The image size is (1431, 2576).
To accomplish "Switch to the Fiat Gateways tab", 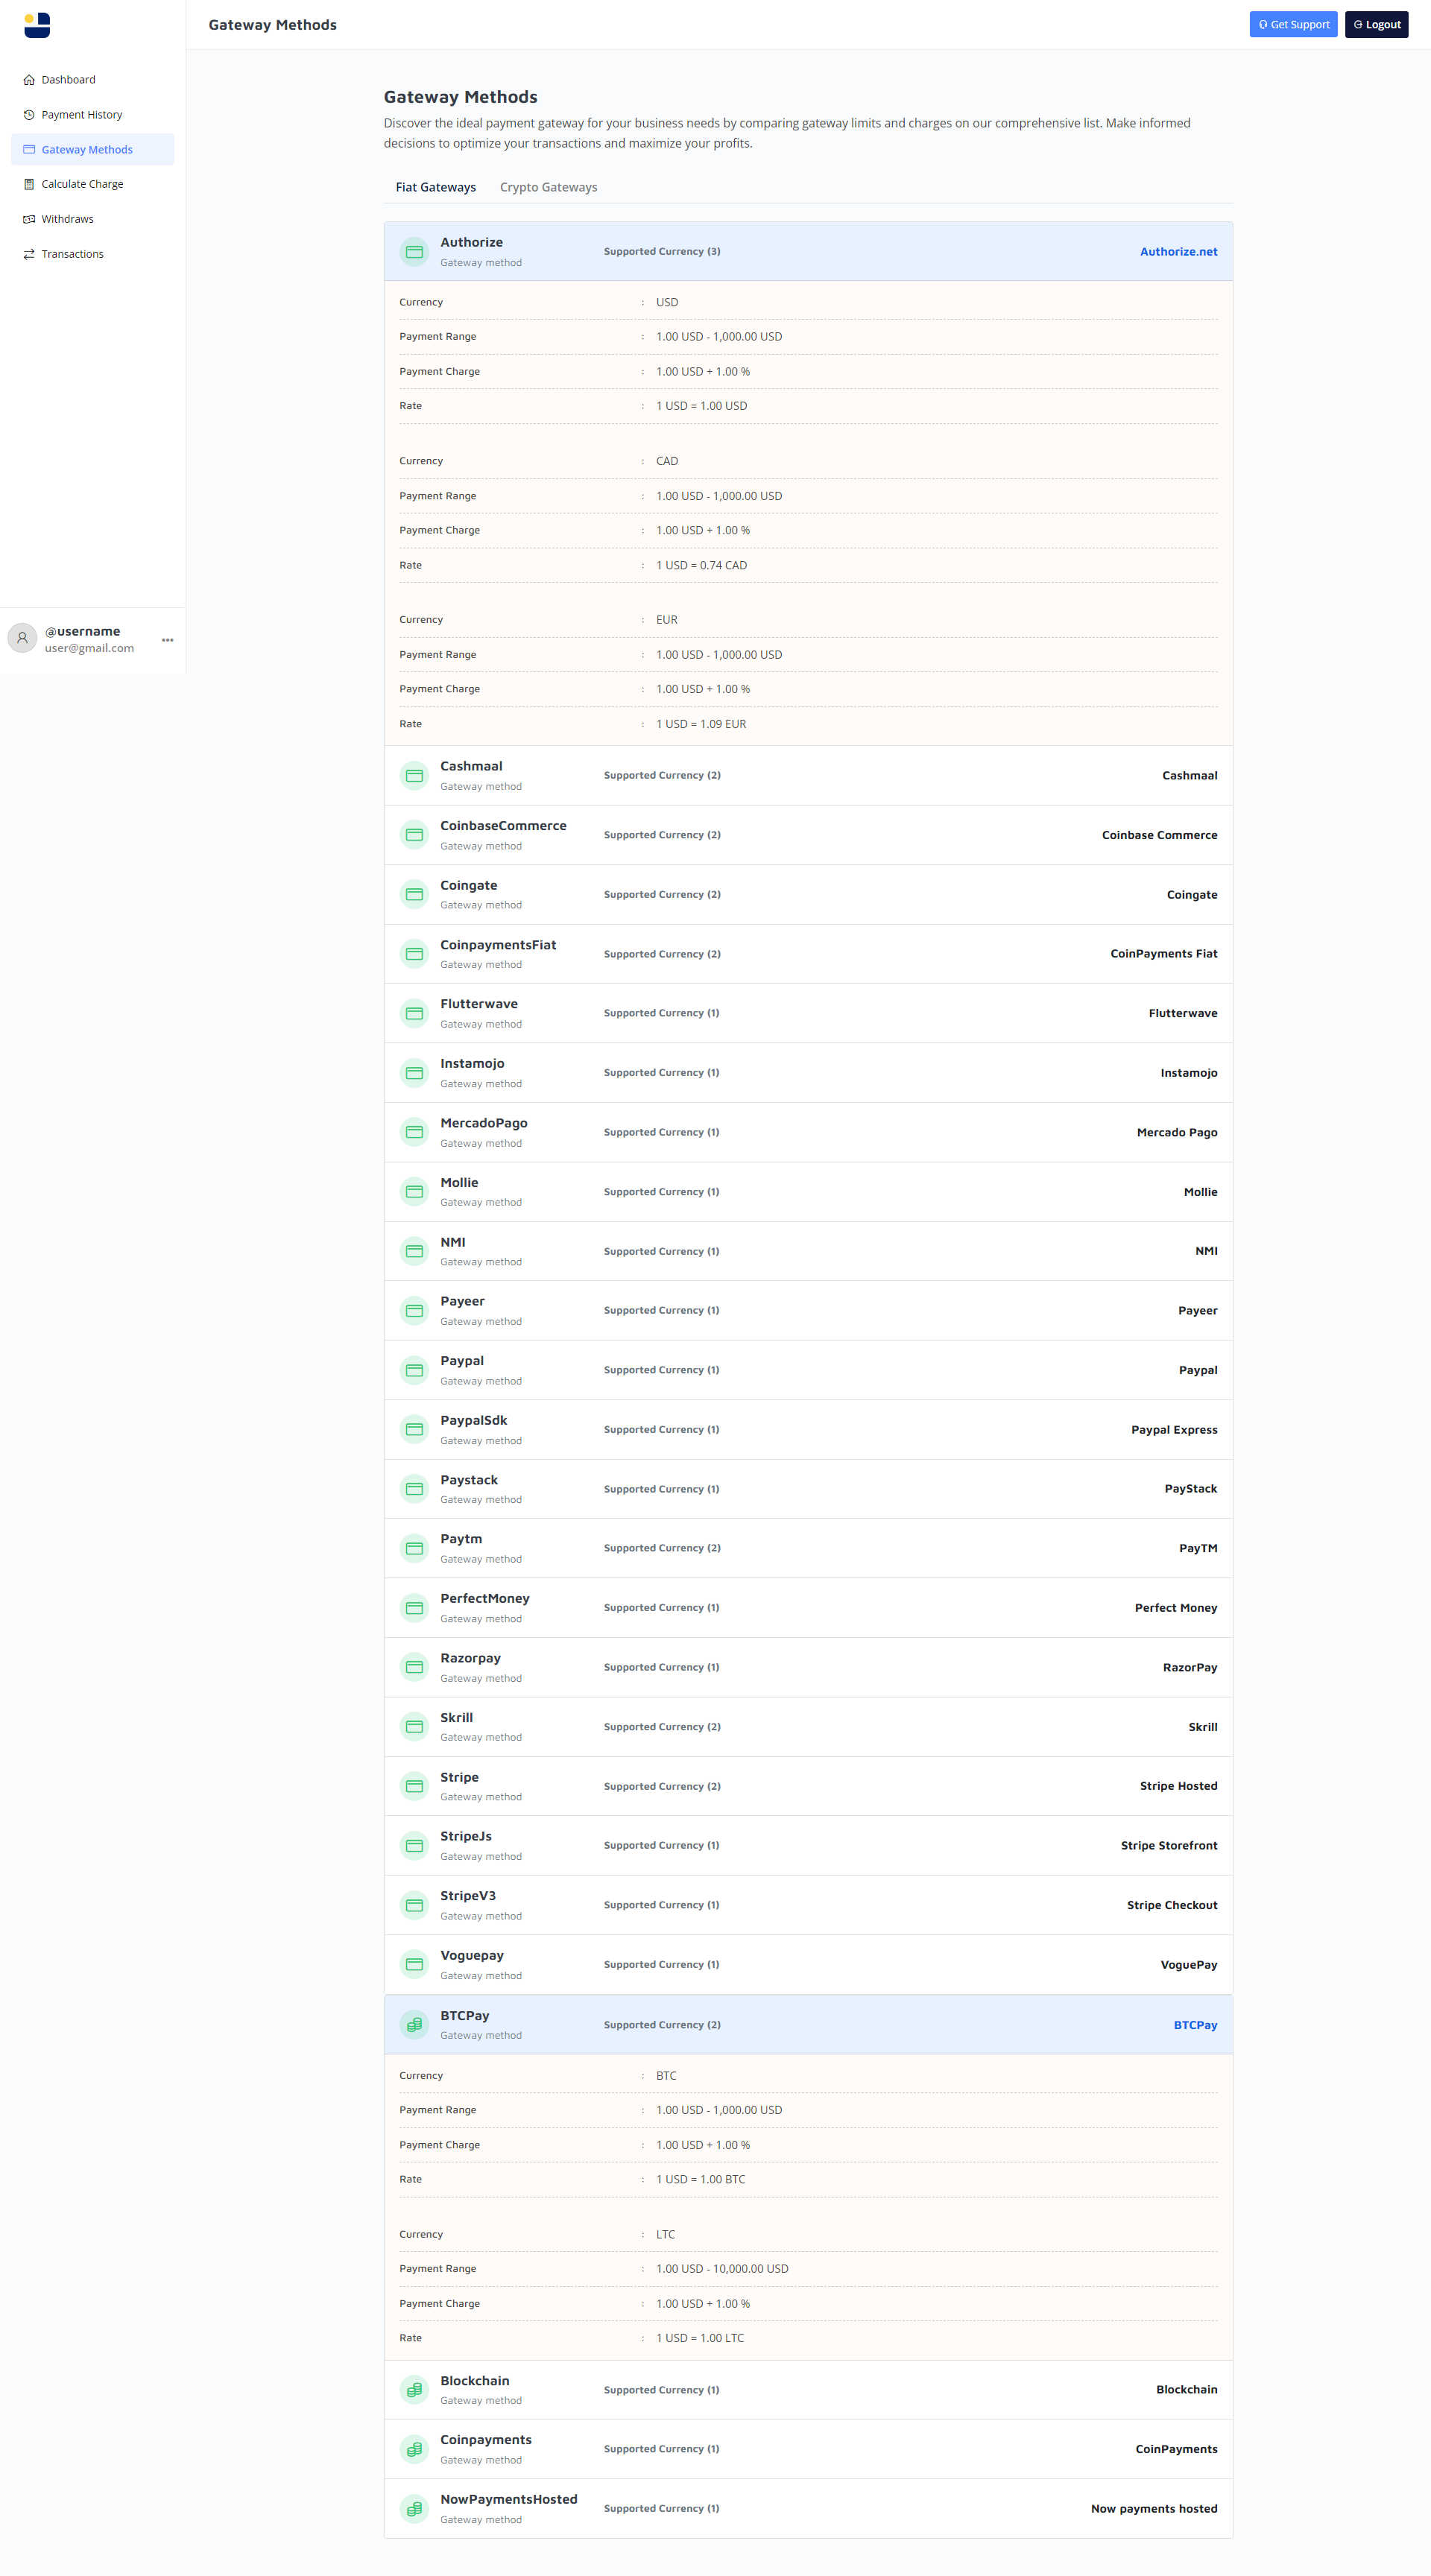I will click(x=436, y=187).
